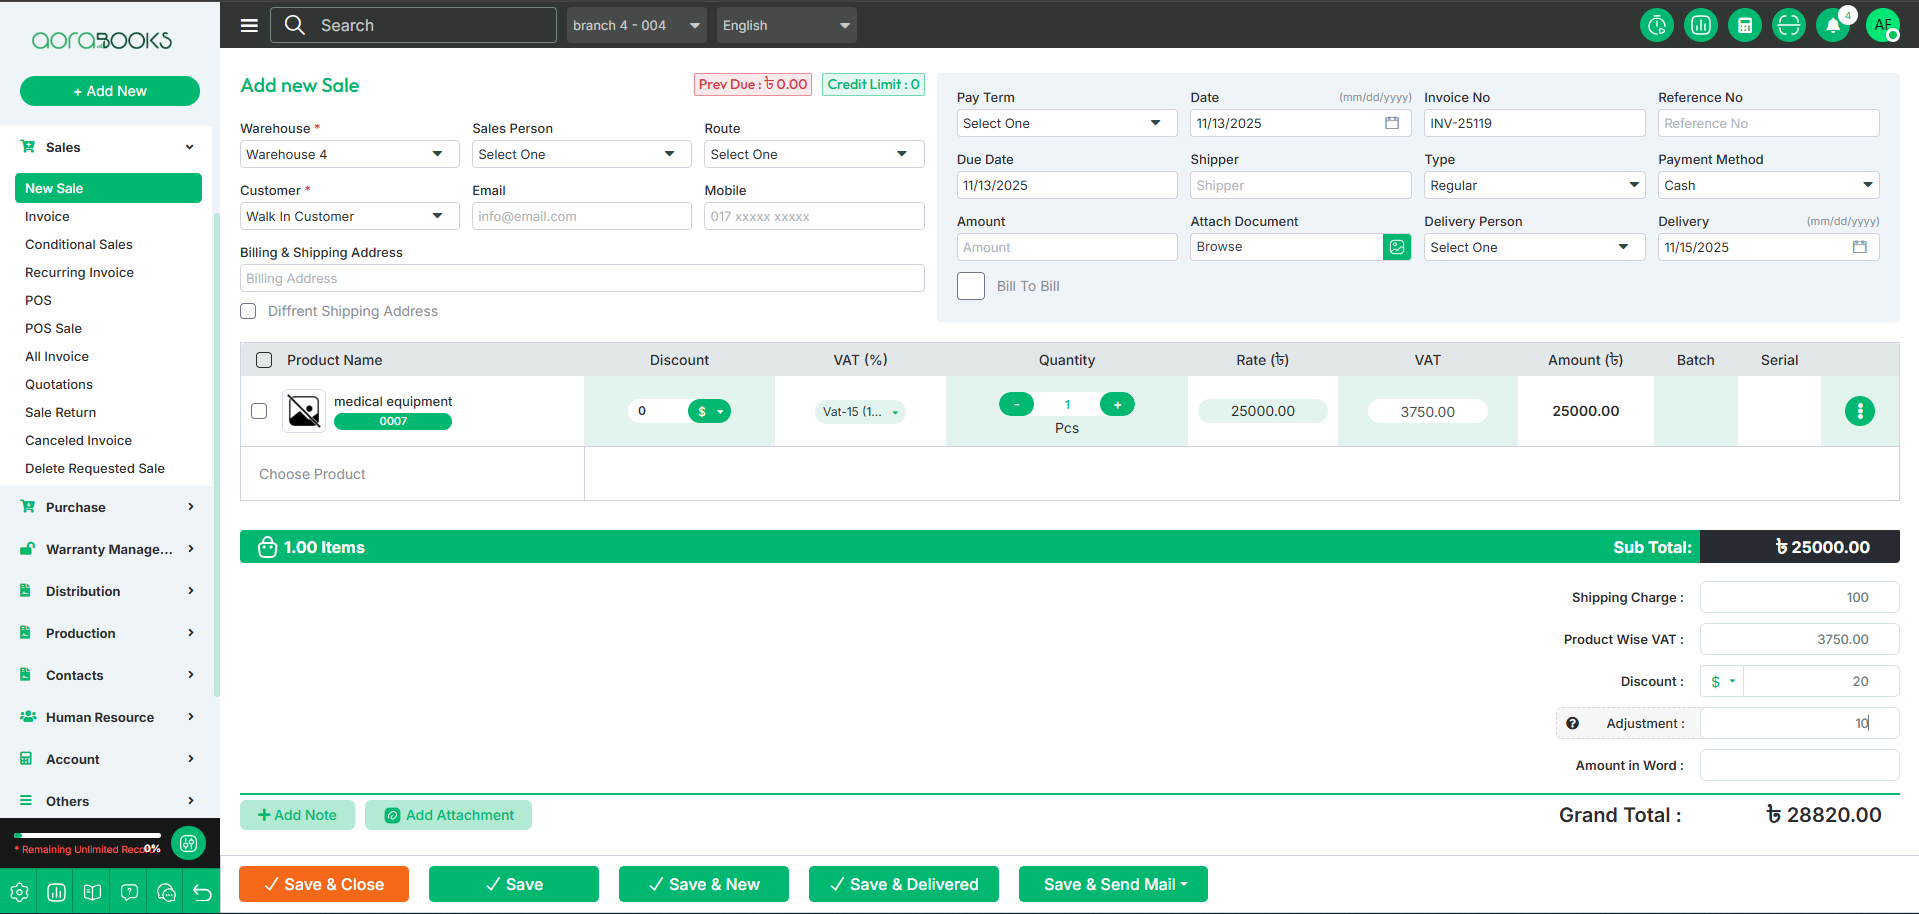Open the barcode scanner icon in header

pyautogui.click(x=1788, y=25)
